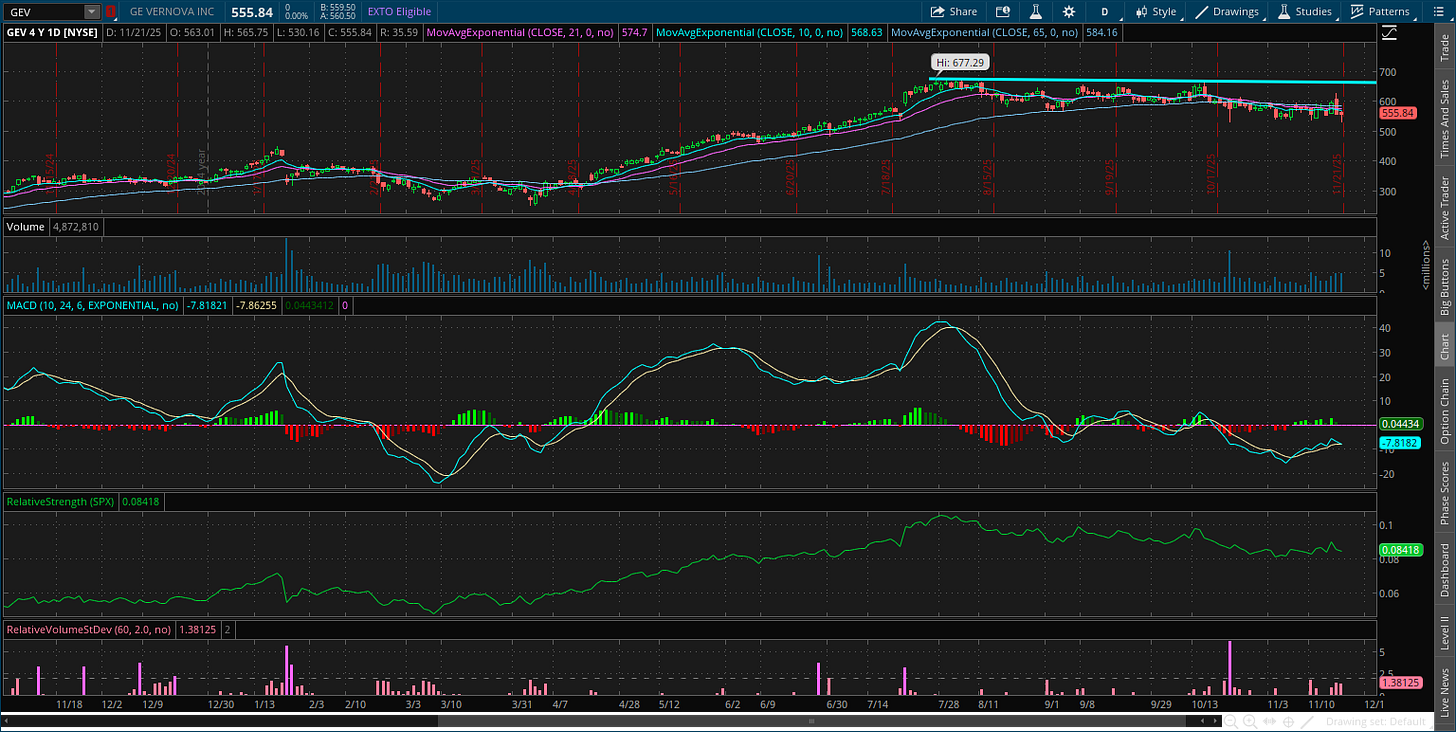1456x732 pixels.
Task: Click the 8/15/25 date marker on chart
Action: pyautogui.click(x=986, y=176)
